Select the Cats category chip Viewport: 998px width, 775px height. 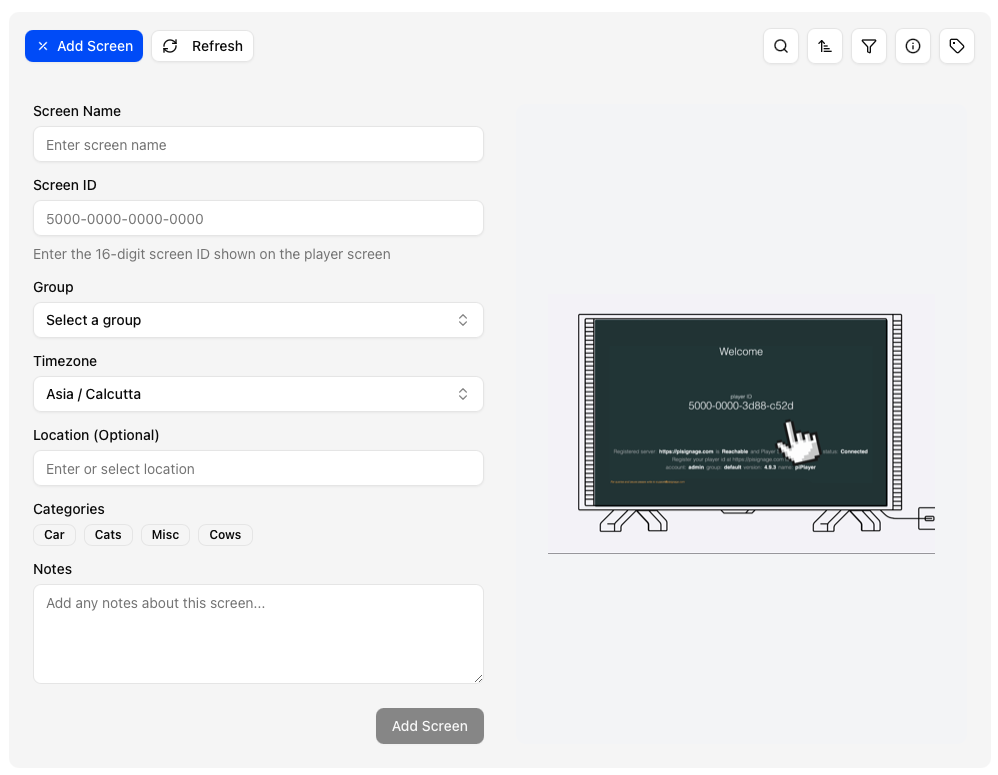108,535
